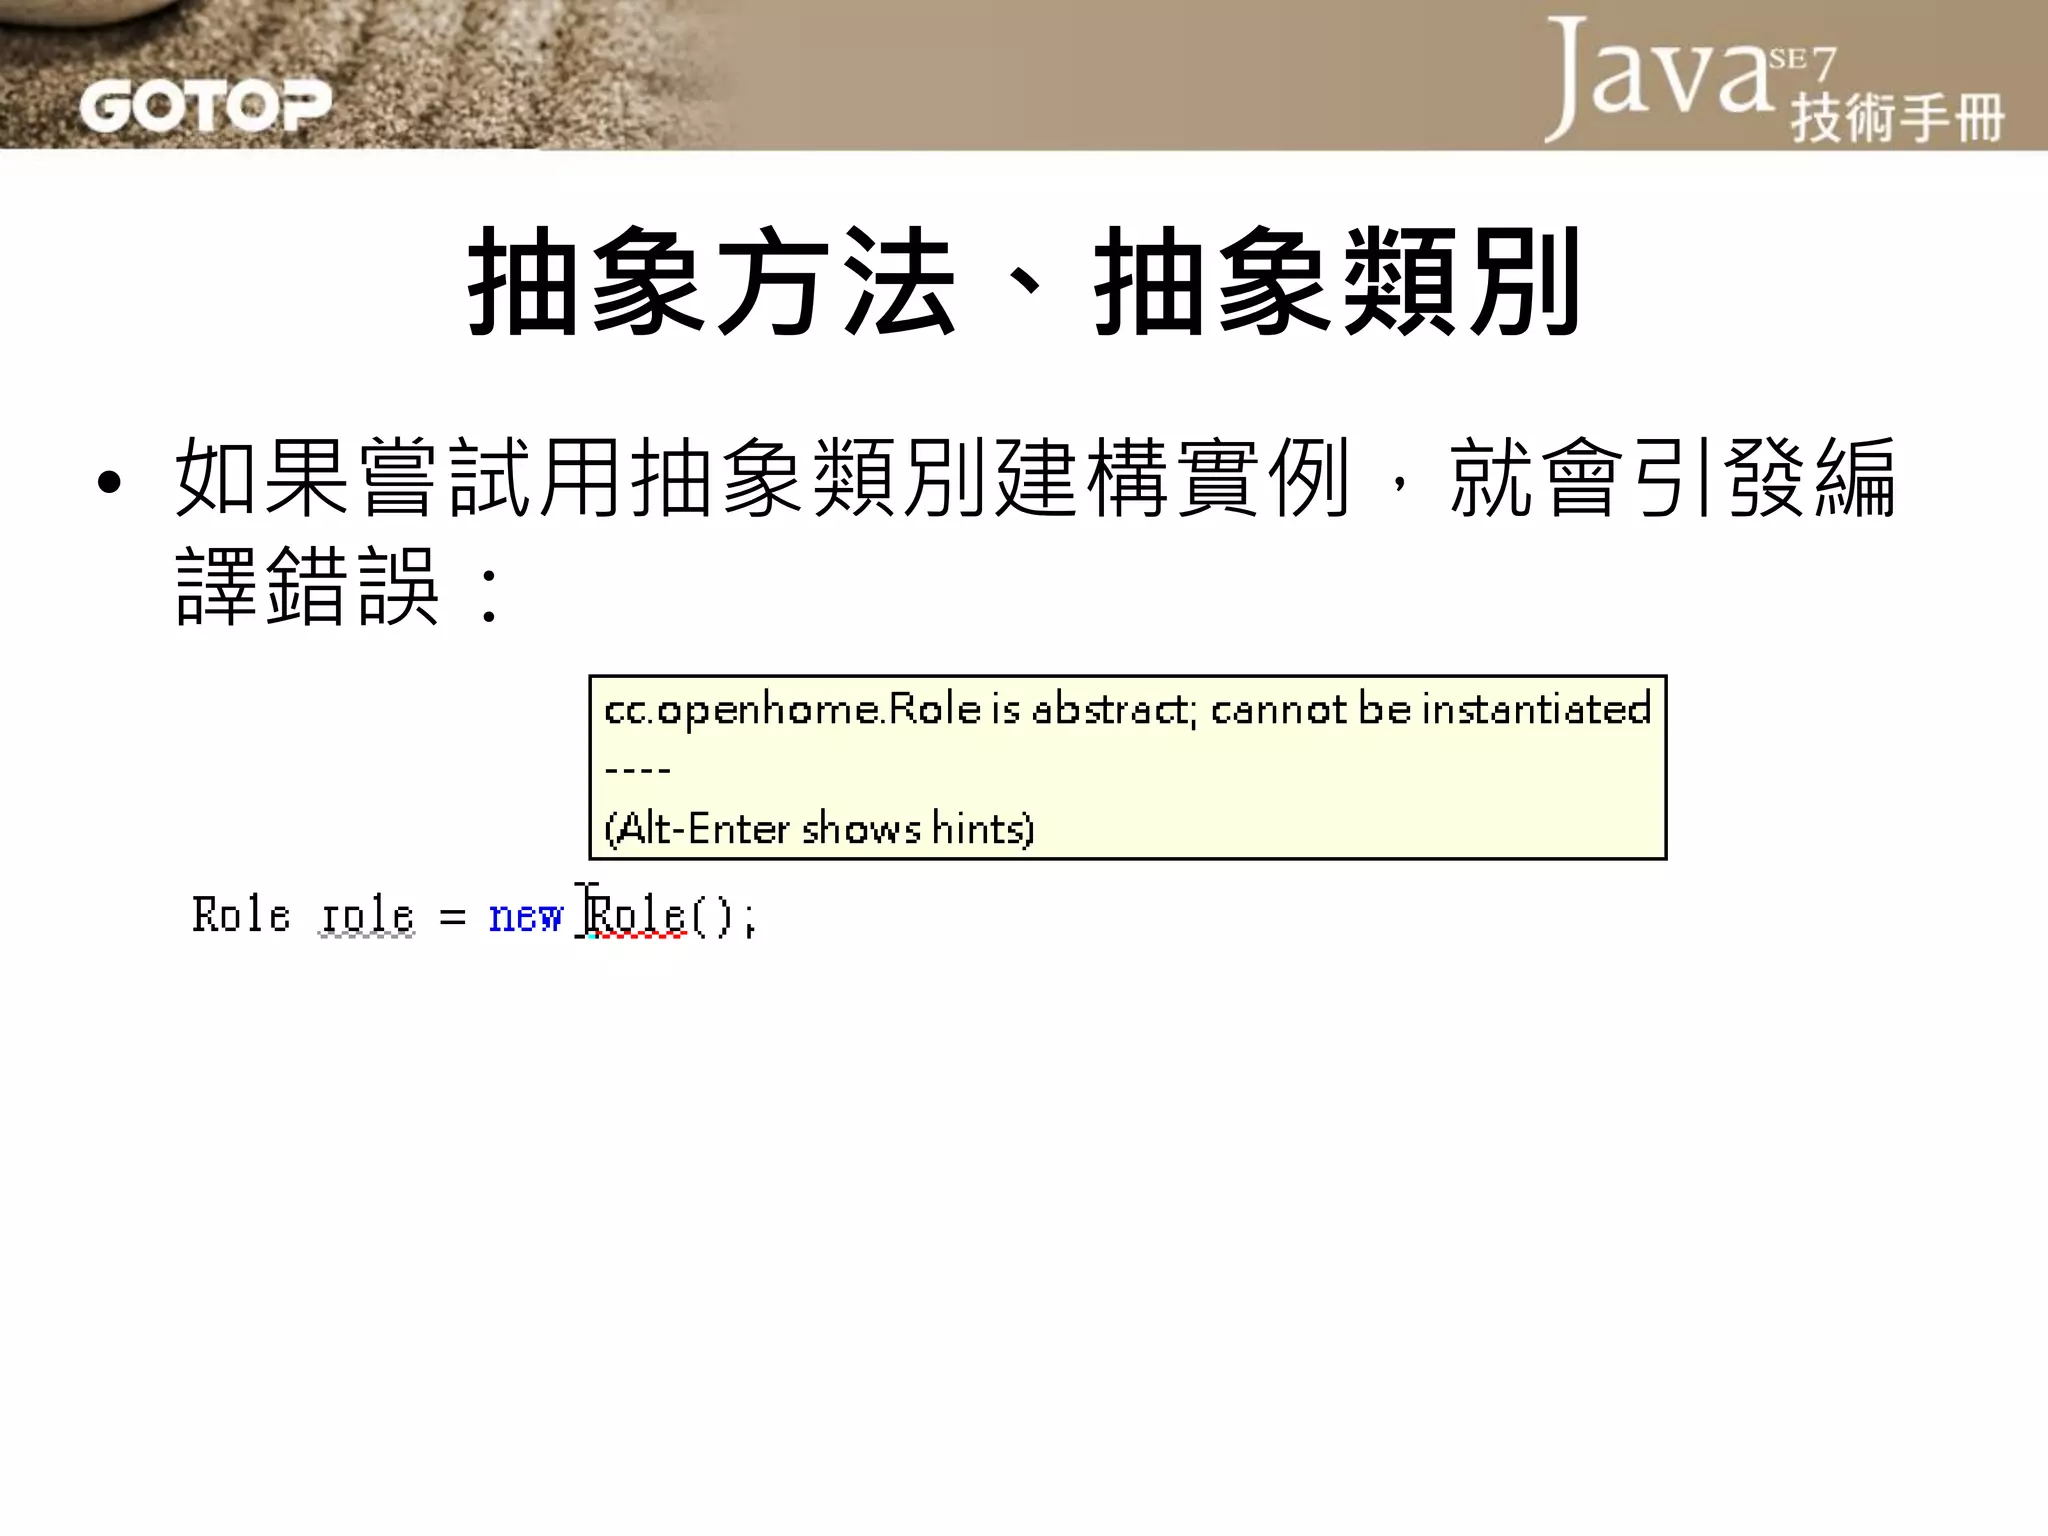Click tooltip text 'cc.openhome.Role is abstract; cannot be instantiated'

point(1128,710)
